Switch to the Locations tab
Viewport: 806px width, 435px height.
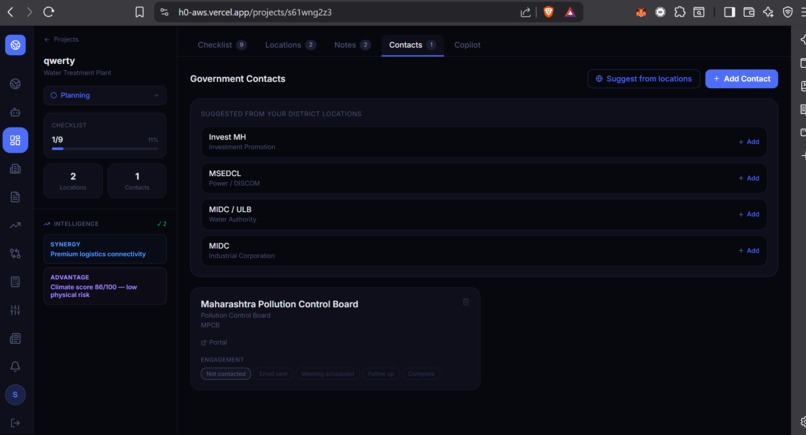[x=290, y=45]
